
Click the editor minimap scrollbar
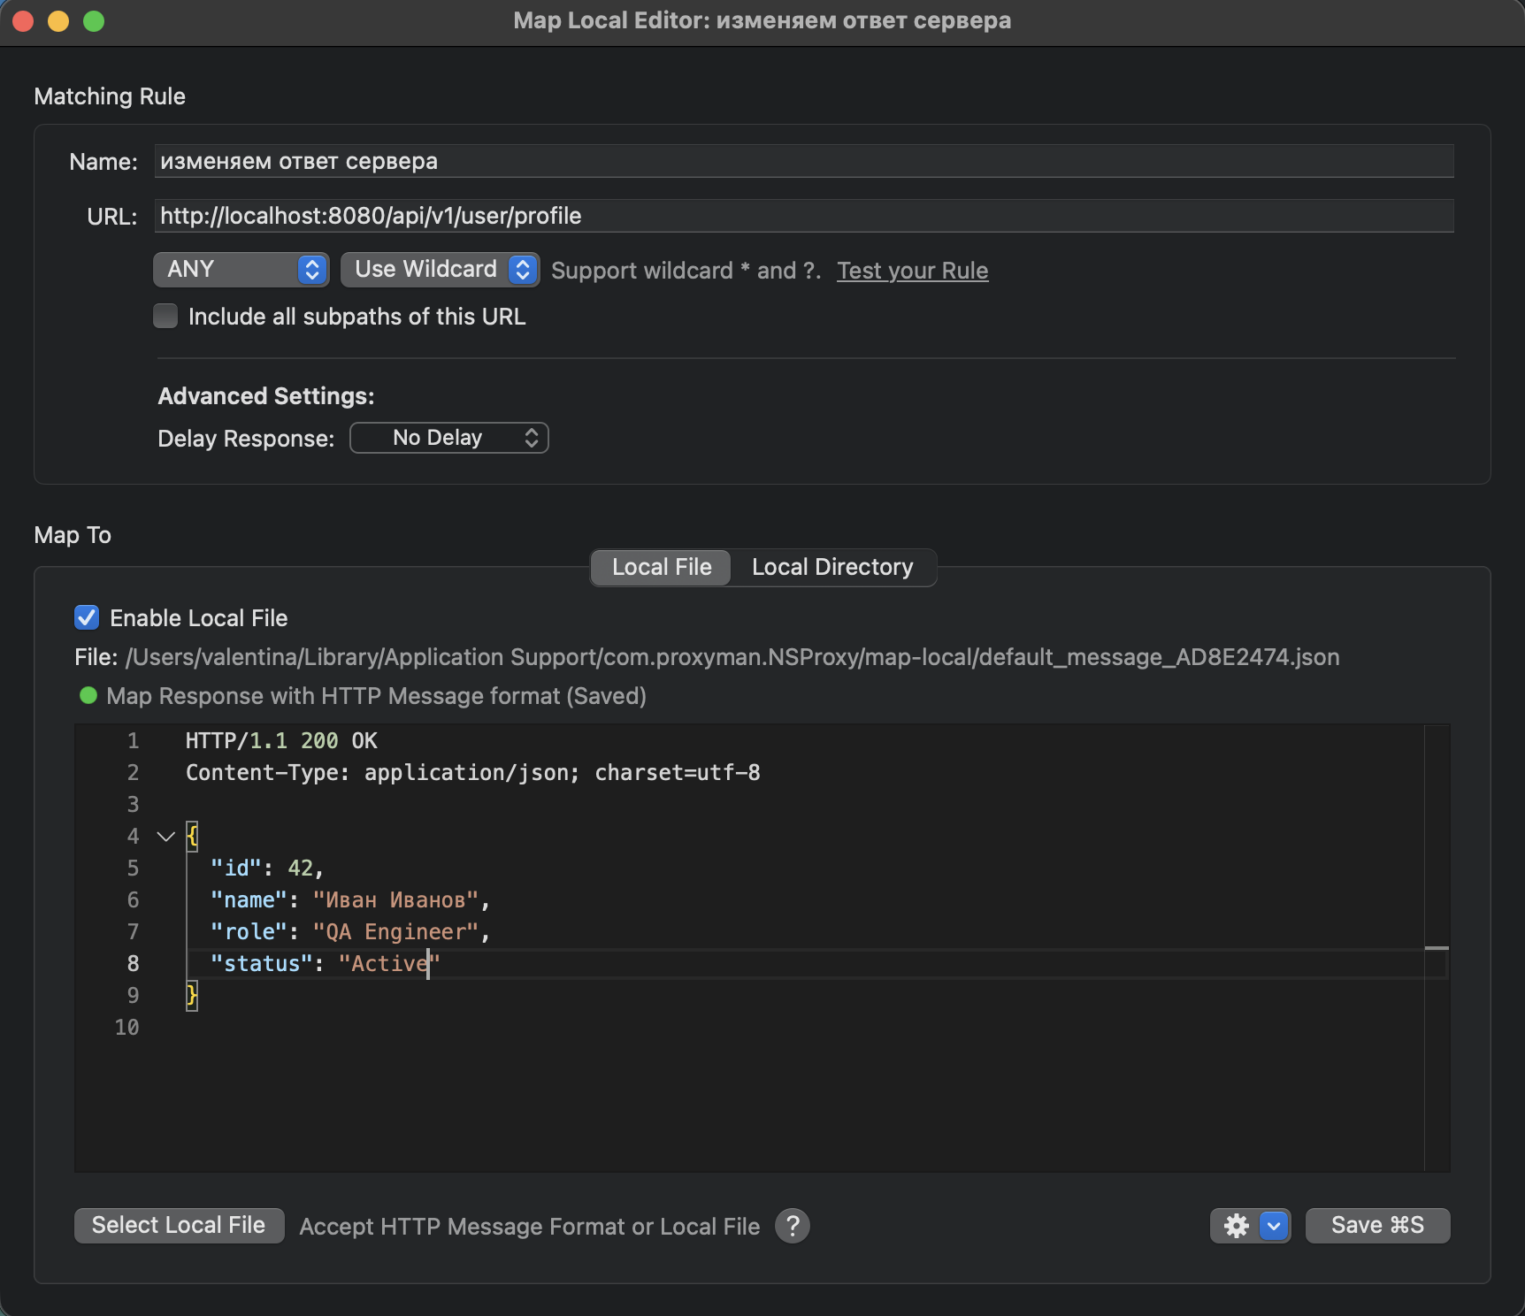[x=1436, y=947]
